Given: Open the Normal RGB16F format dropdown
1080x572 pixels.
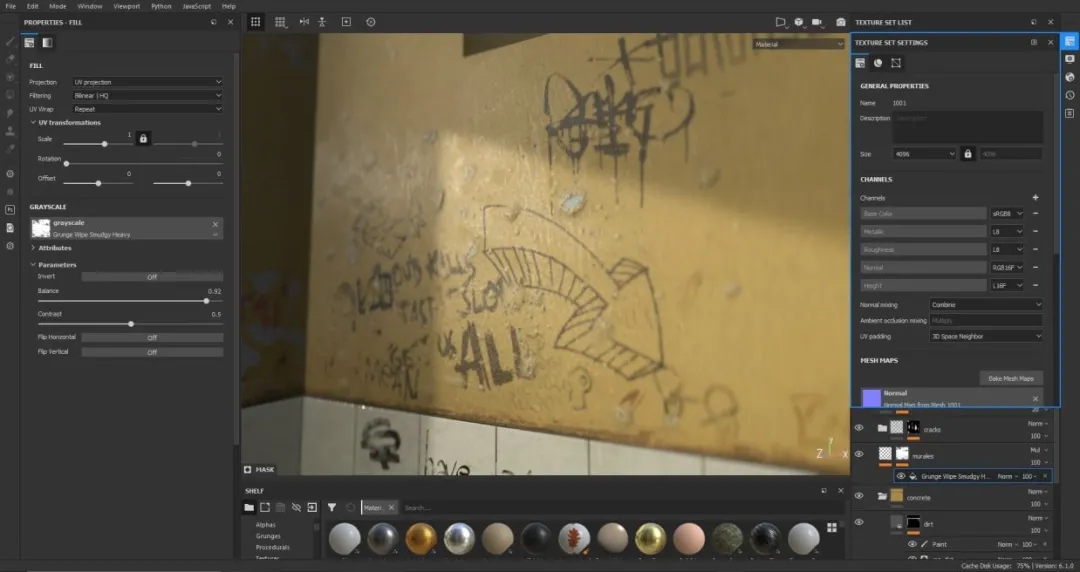Looking at the screenshot, I should click(1007, 267).
